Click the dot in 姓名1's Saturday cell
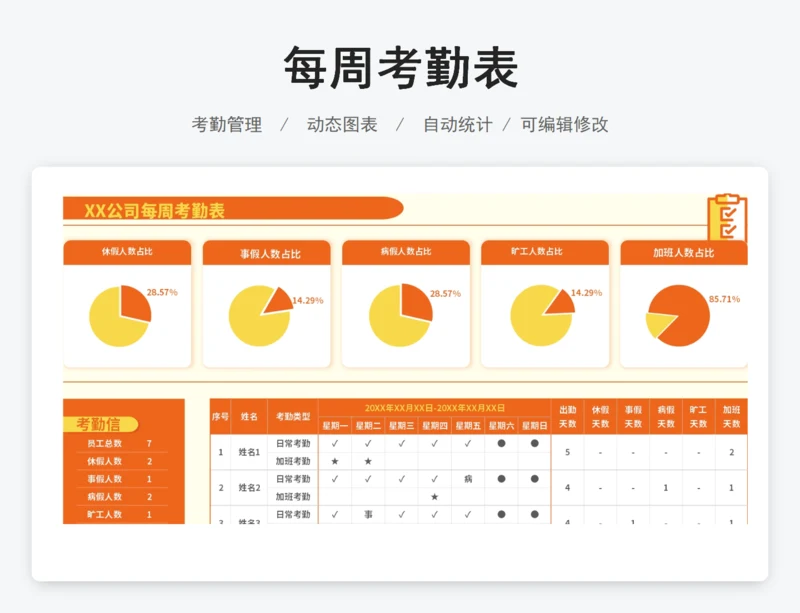The image size is (800, 613). coord(502,443)
